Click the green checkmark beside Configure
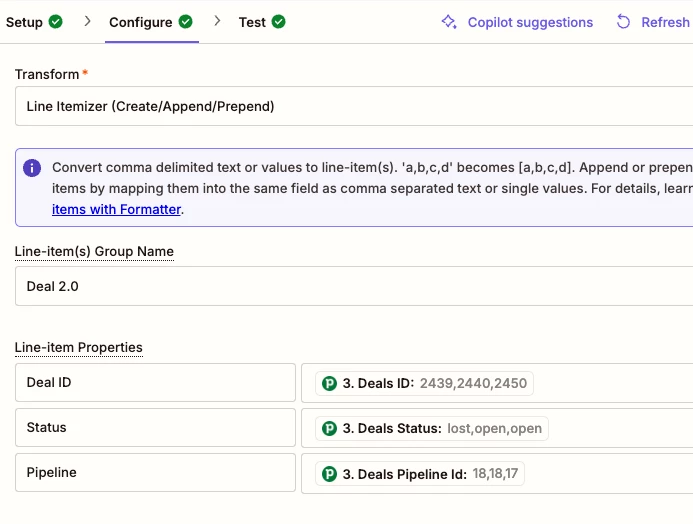 click(x=185, y=22)
